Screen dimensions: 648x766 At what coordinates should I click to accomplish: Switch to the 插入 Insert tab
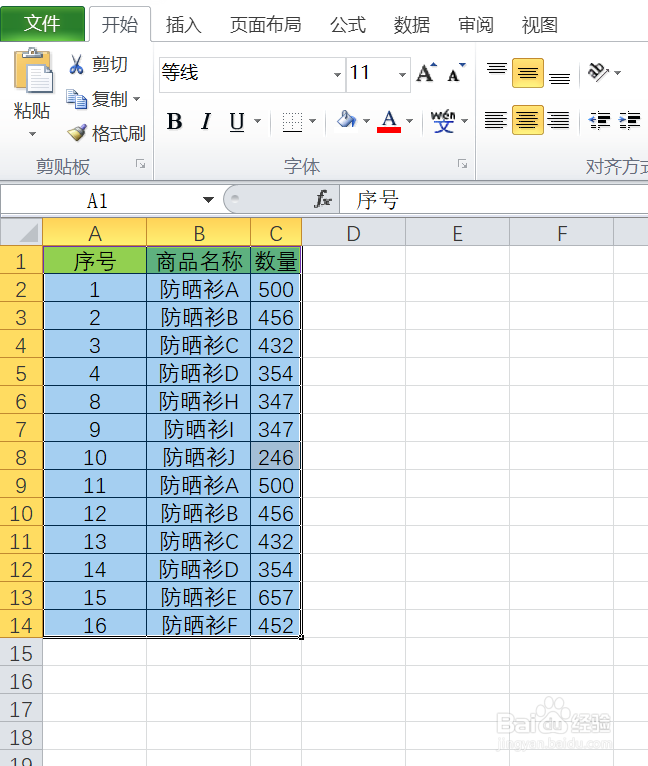(x=183, y=24)
